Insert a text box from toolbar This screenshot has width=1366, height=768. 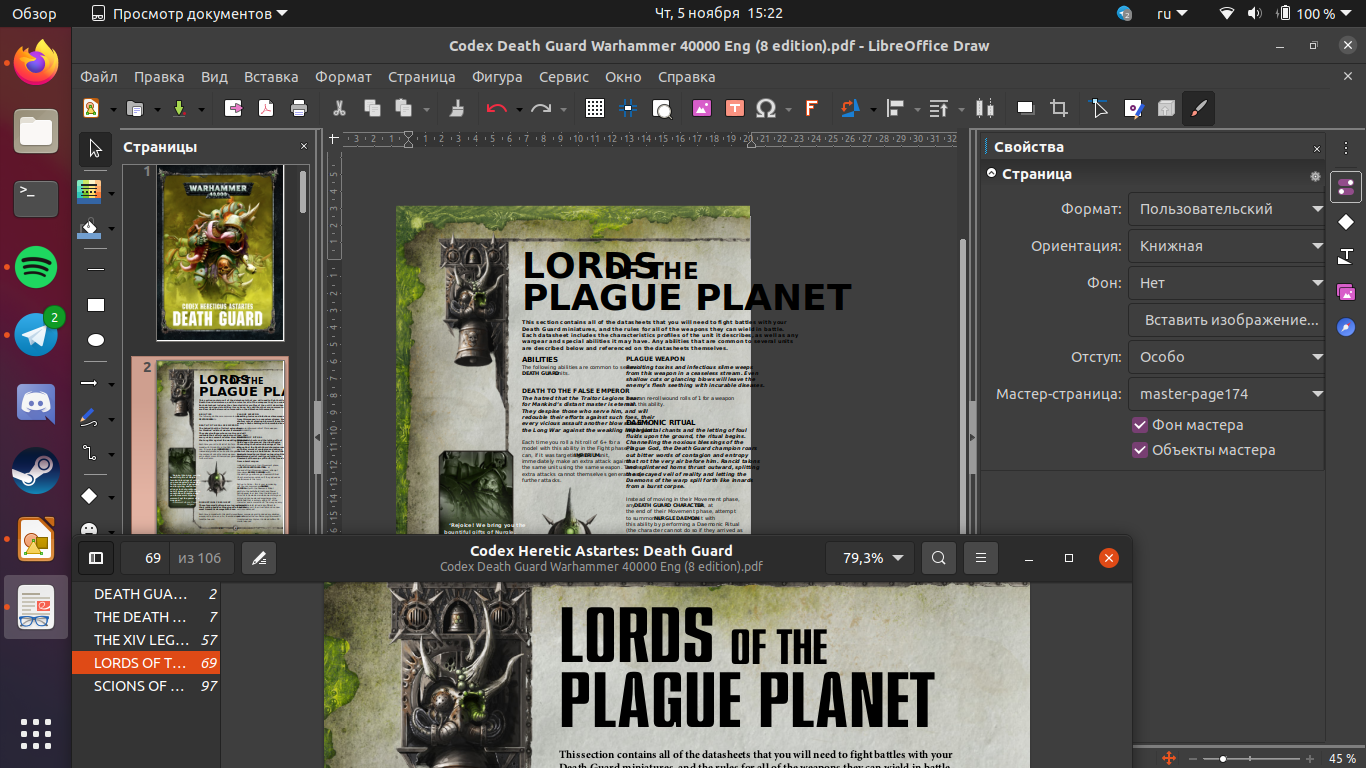coord(735,108)
